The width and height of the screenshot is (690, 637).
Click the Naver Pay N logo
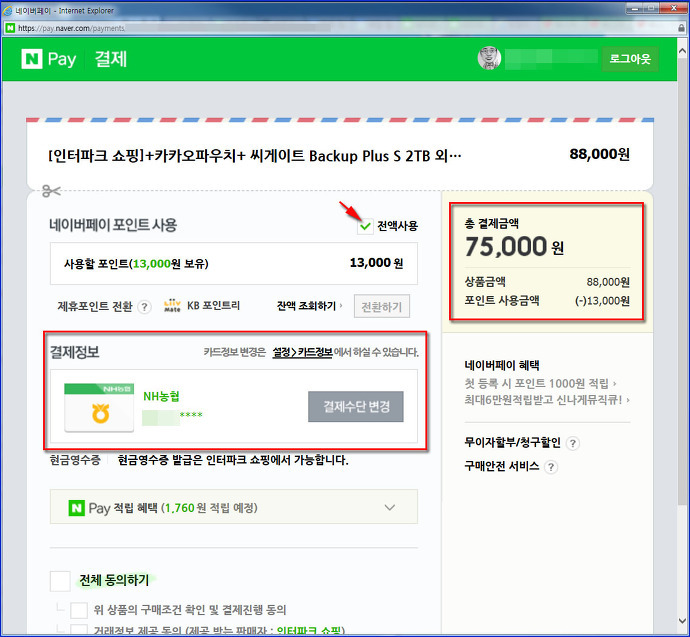[32, 59]
